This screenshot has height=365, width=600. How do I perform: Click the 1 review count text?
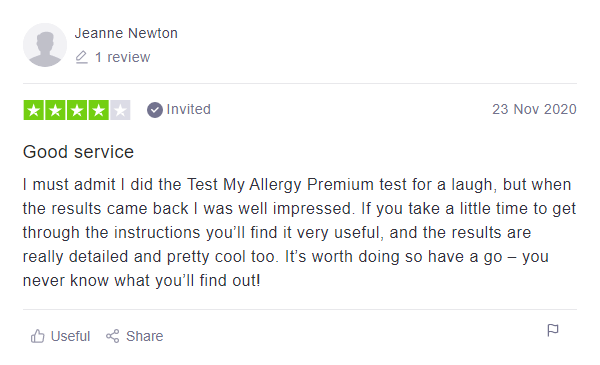point(122,57)
